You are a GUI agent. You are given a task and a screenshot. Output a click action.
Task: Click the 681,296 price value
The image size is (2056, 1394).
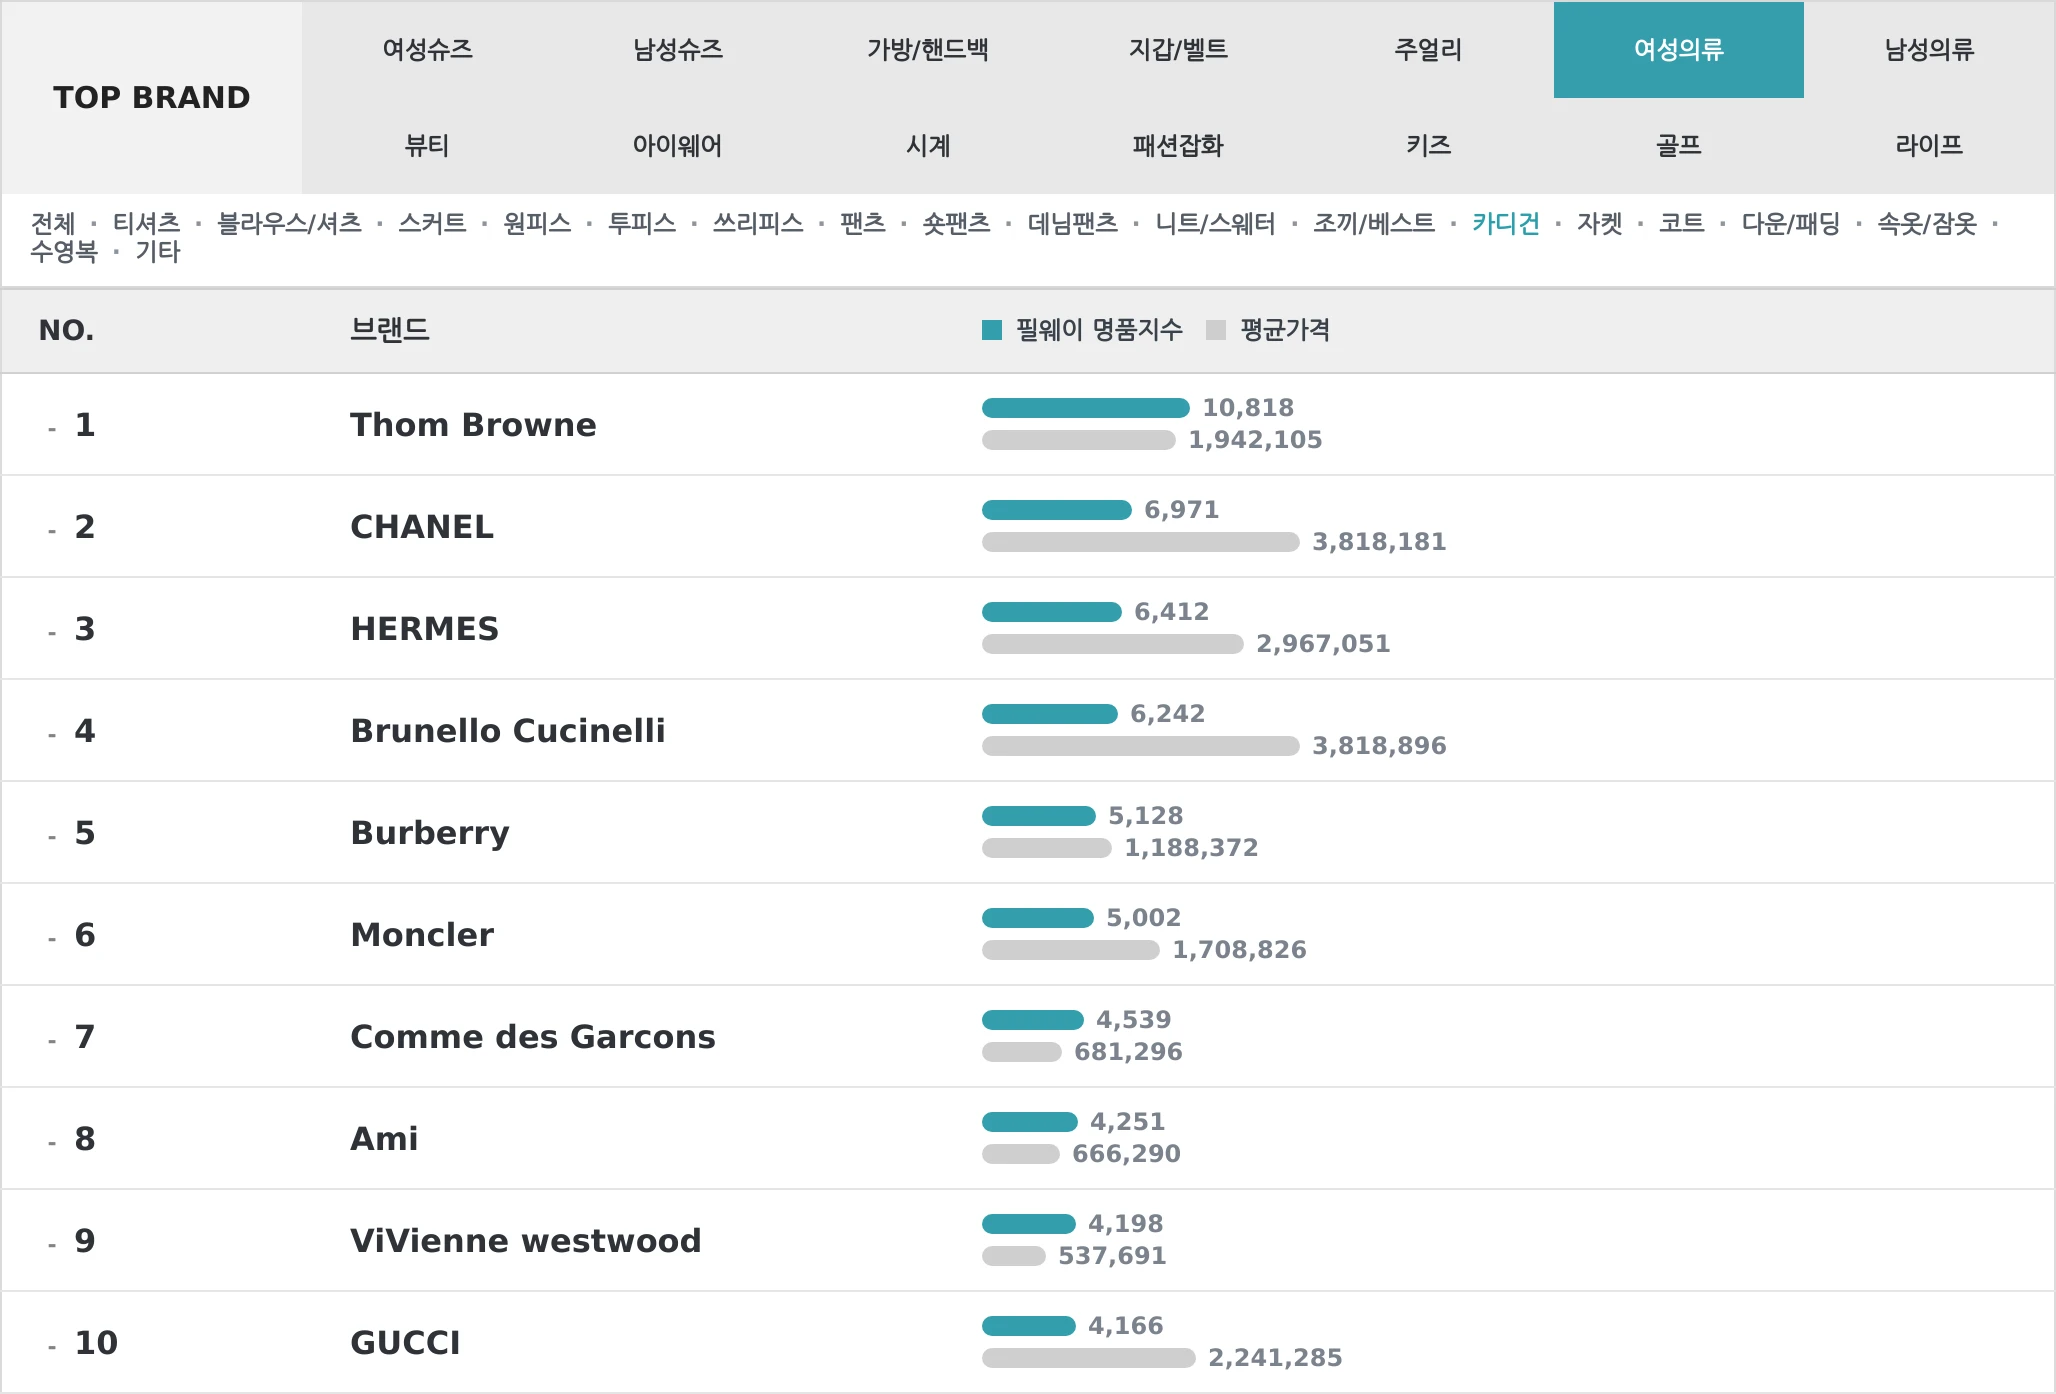(1128, 1052)
